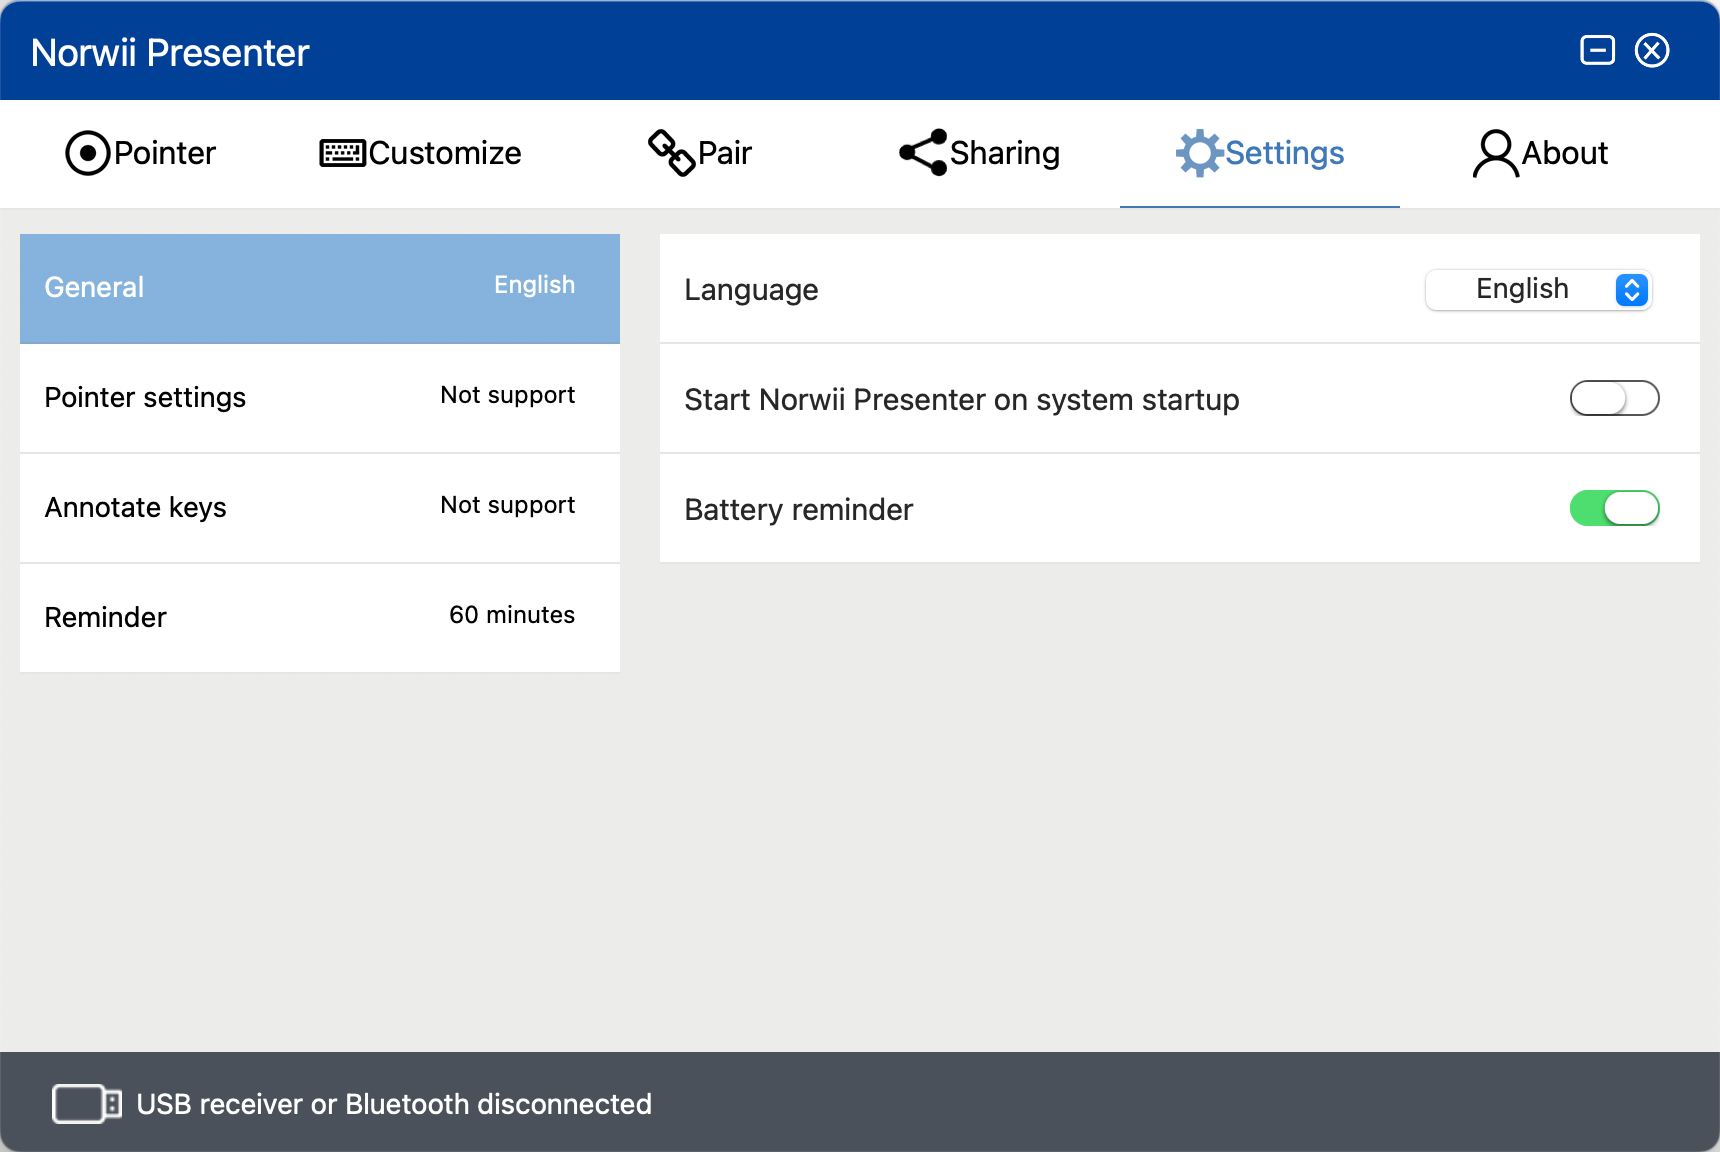
Task: Click the Pointer target icon
Action: pos(87,153)
